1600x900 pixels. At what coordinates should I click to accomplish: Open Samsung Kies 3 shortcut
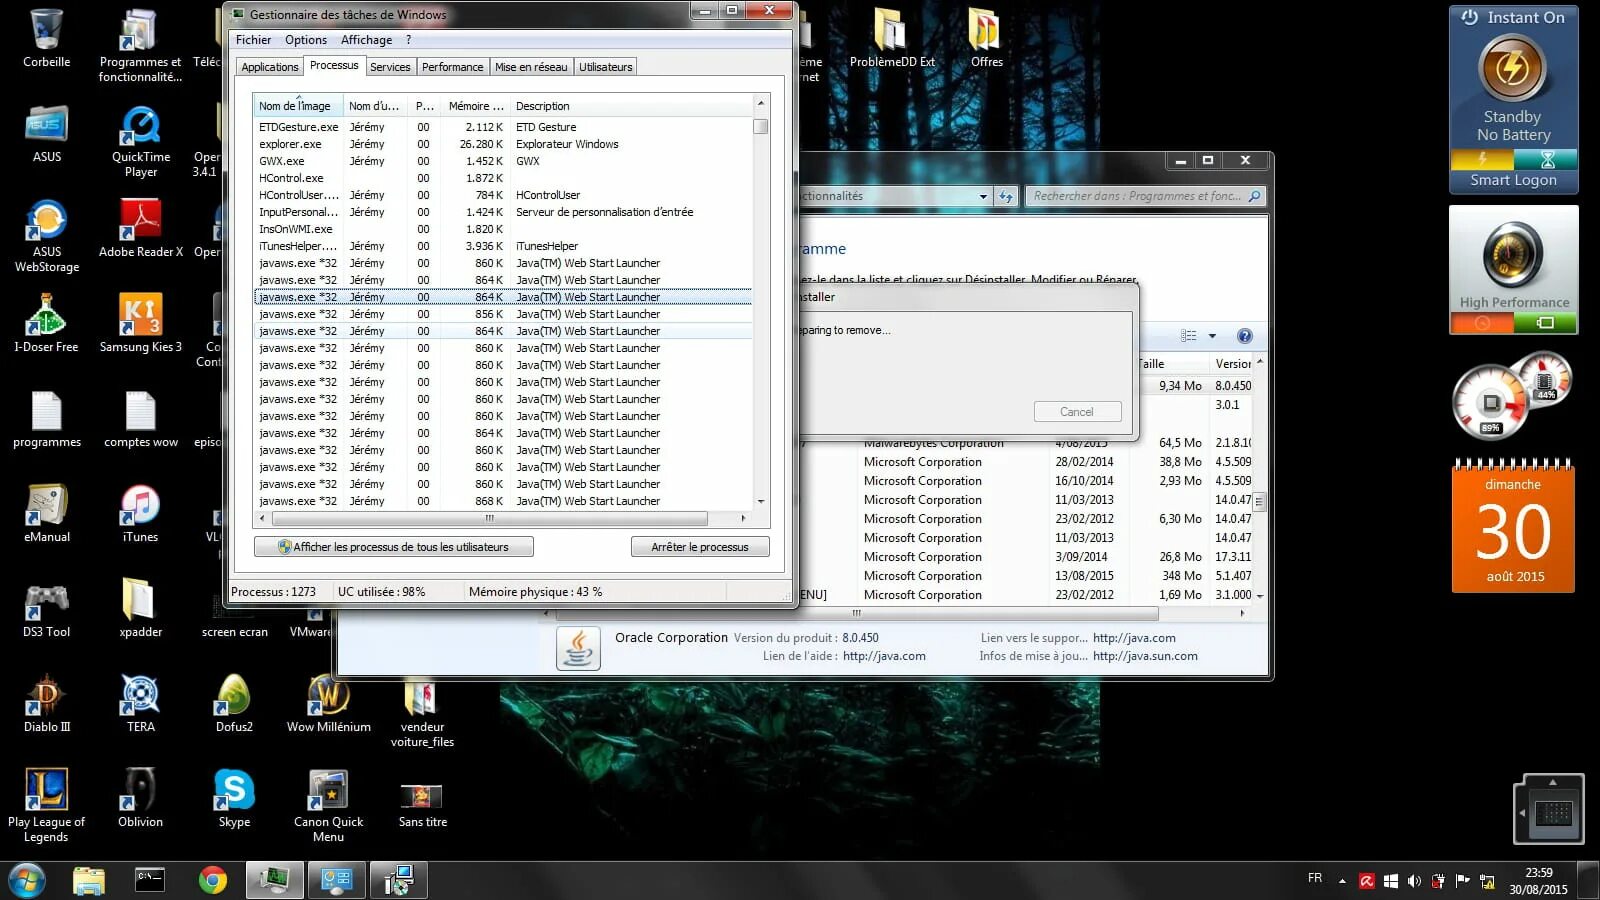[x=141, y=323]
